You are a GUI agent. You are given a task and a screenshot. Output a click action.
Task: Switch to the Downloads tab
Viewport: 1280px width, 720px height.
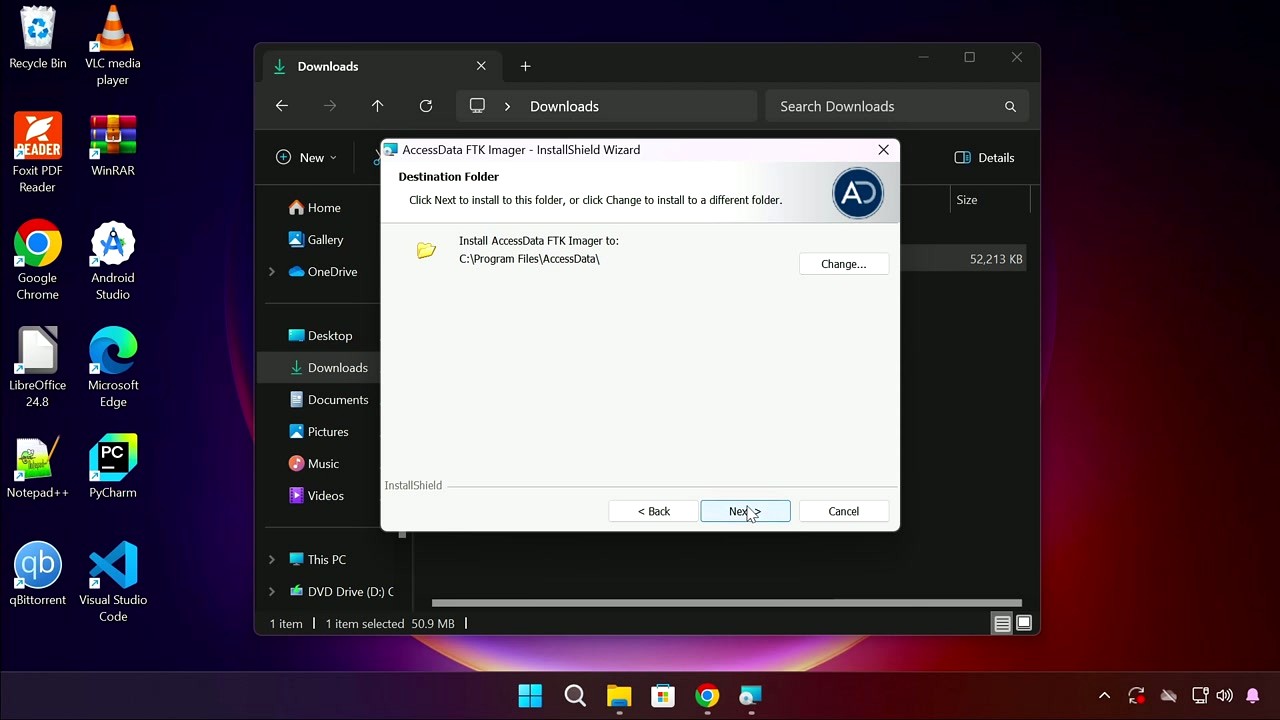[328, 66]
